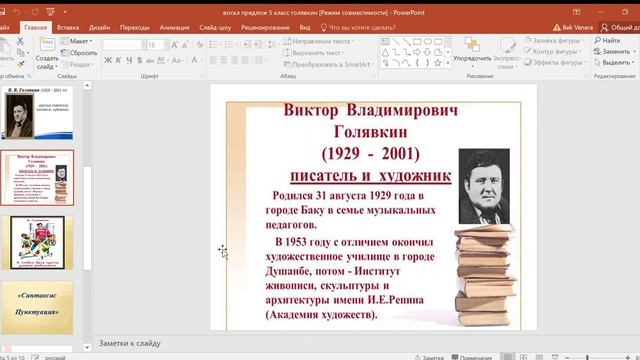Viewport: 640px width, 360px height.
Task: Click Выделить select button
Action: (x=614, y=62)
